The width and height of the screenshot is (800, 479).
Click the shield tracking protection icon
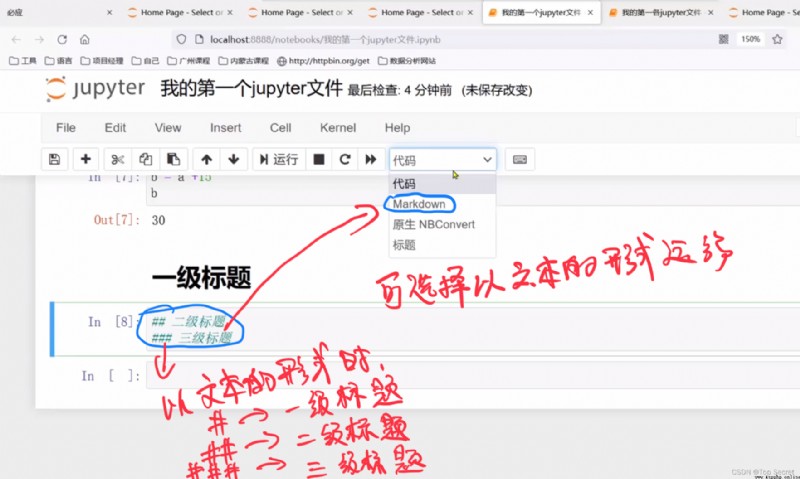[181, 39]
